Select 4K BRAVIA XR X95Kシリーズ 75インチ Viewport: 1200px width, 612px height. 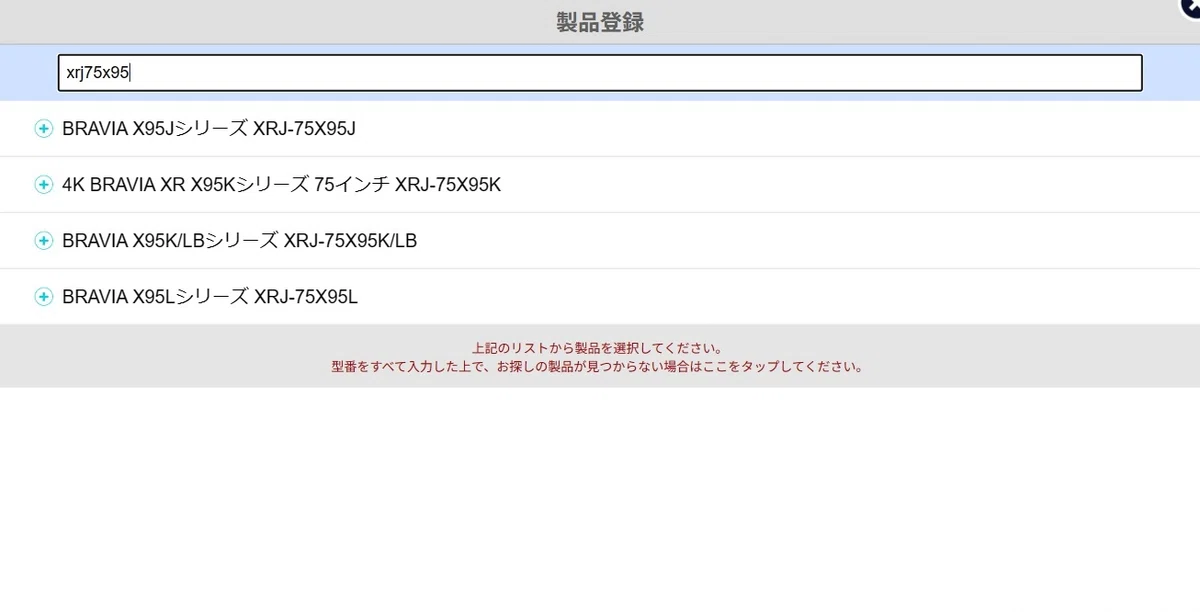pyautogui.click(x=281, y=185)
